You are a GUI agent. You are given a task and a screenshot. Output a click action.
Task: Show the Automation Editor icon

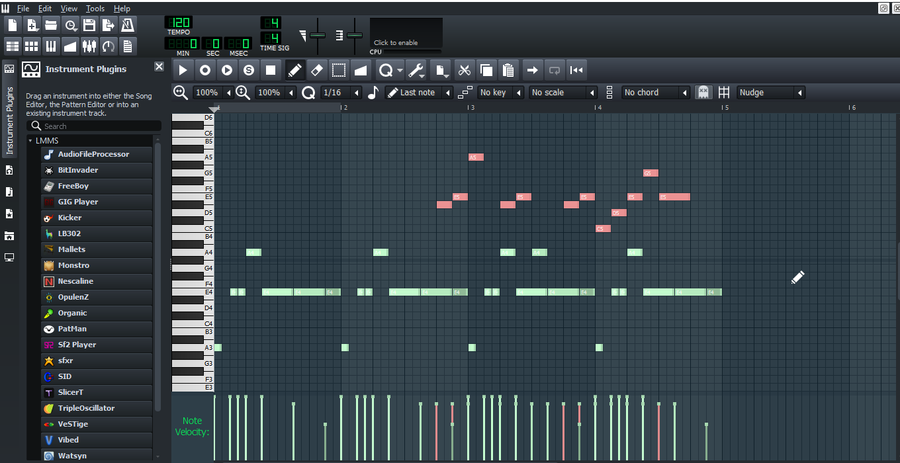tap(70, 46)
